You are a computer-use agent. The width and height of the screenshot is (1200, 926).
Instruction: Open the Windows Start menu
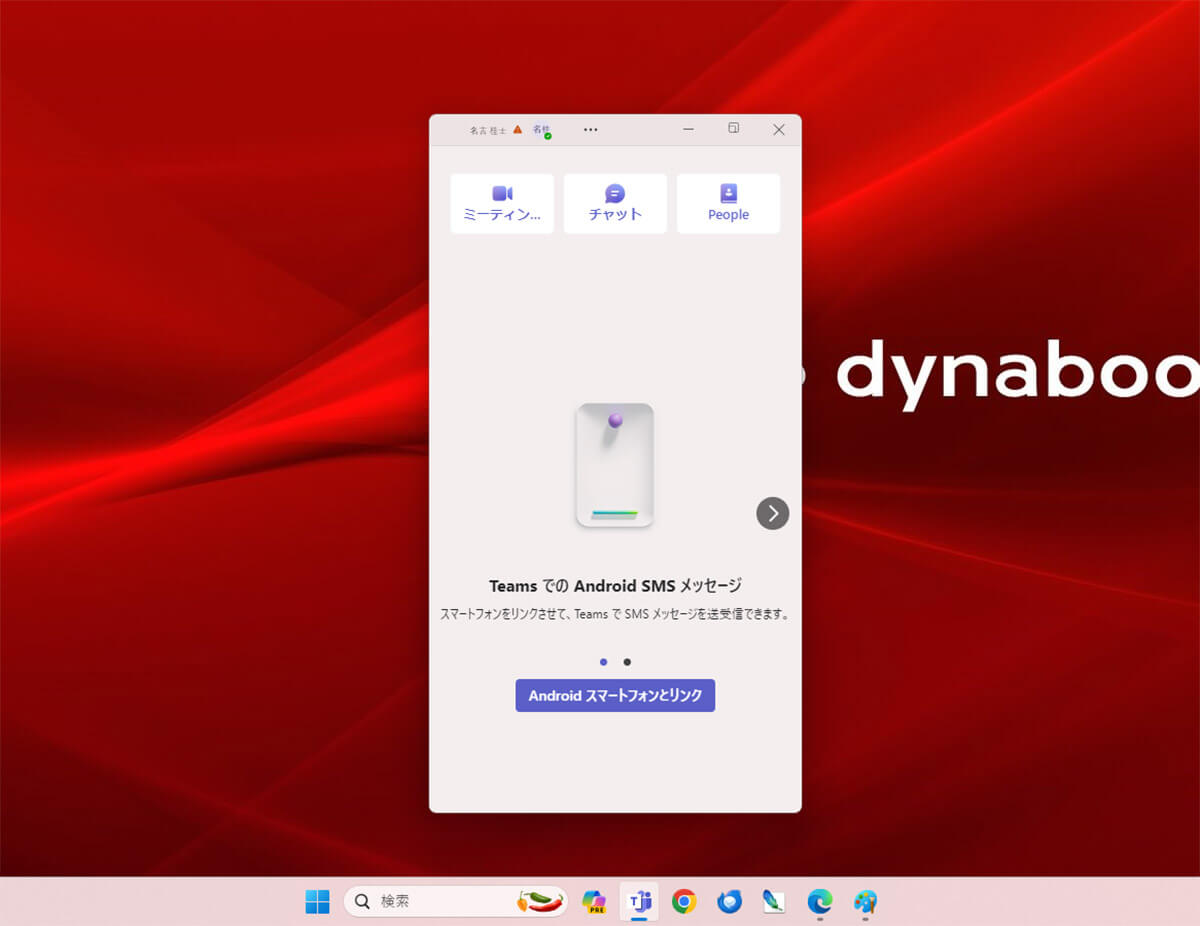(317, 902)
